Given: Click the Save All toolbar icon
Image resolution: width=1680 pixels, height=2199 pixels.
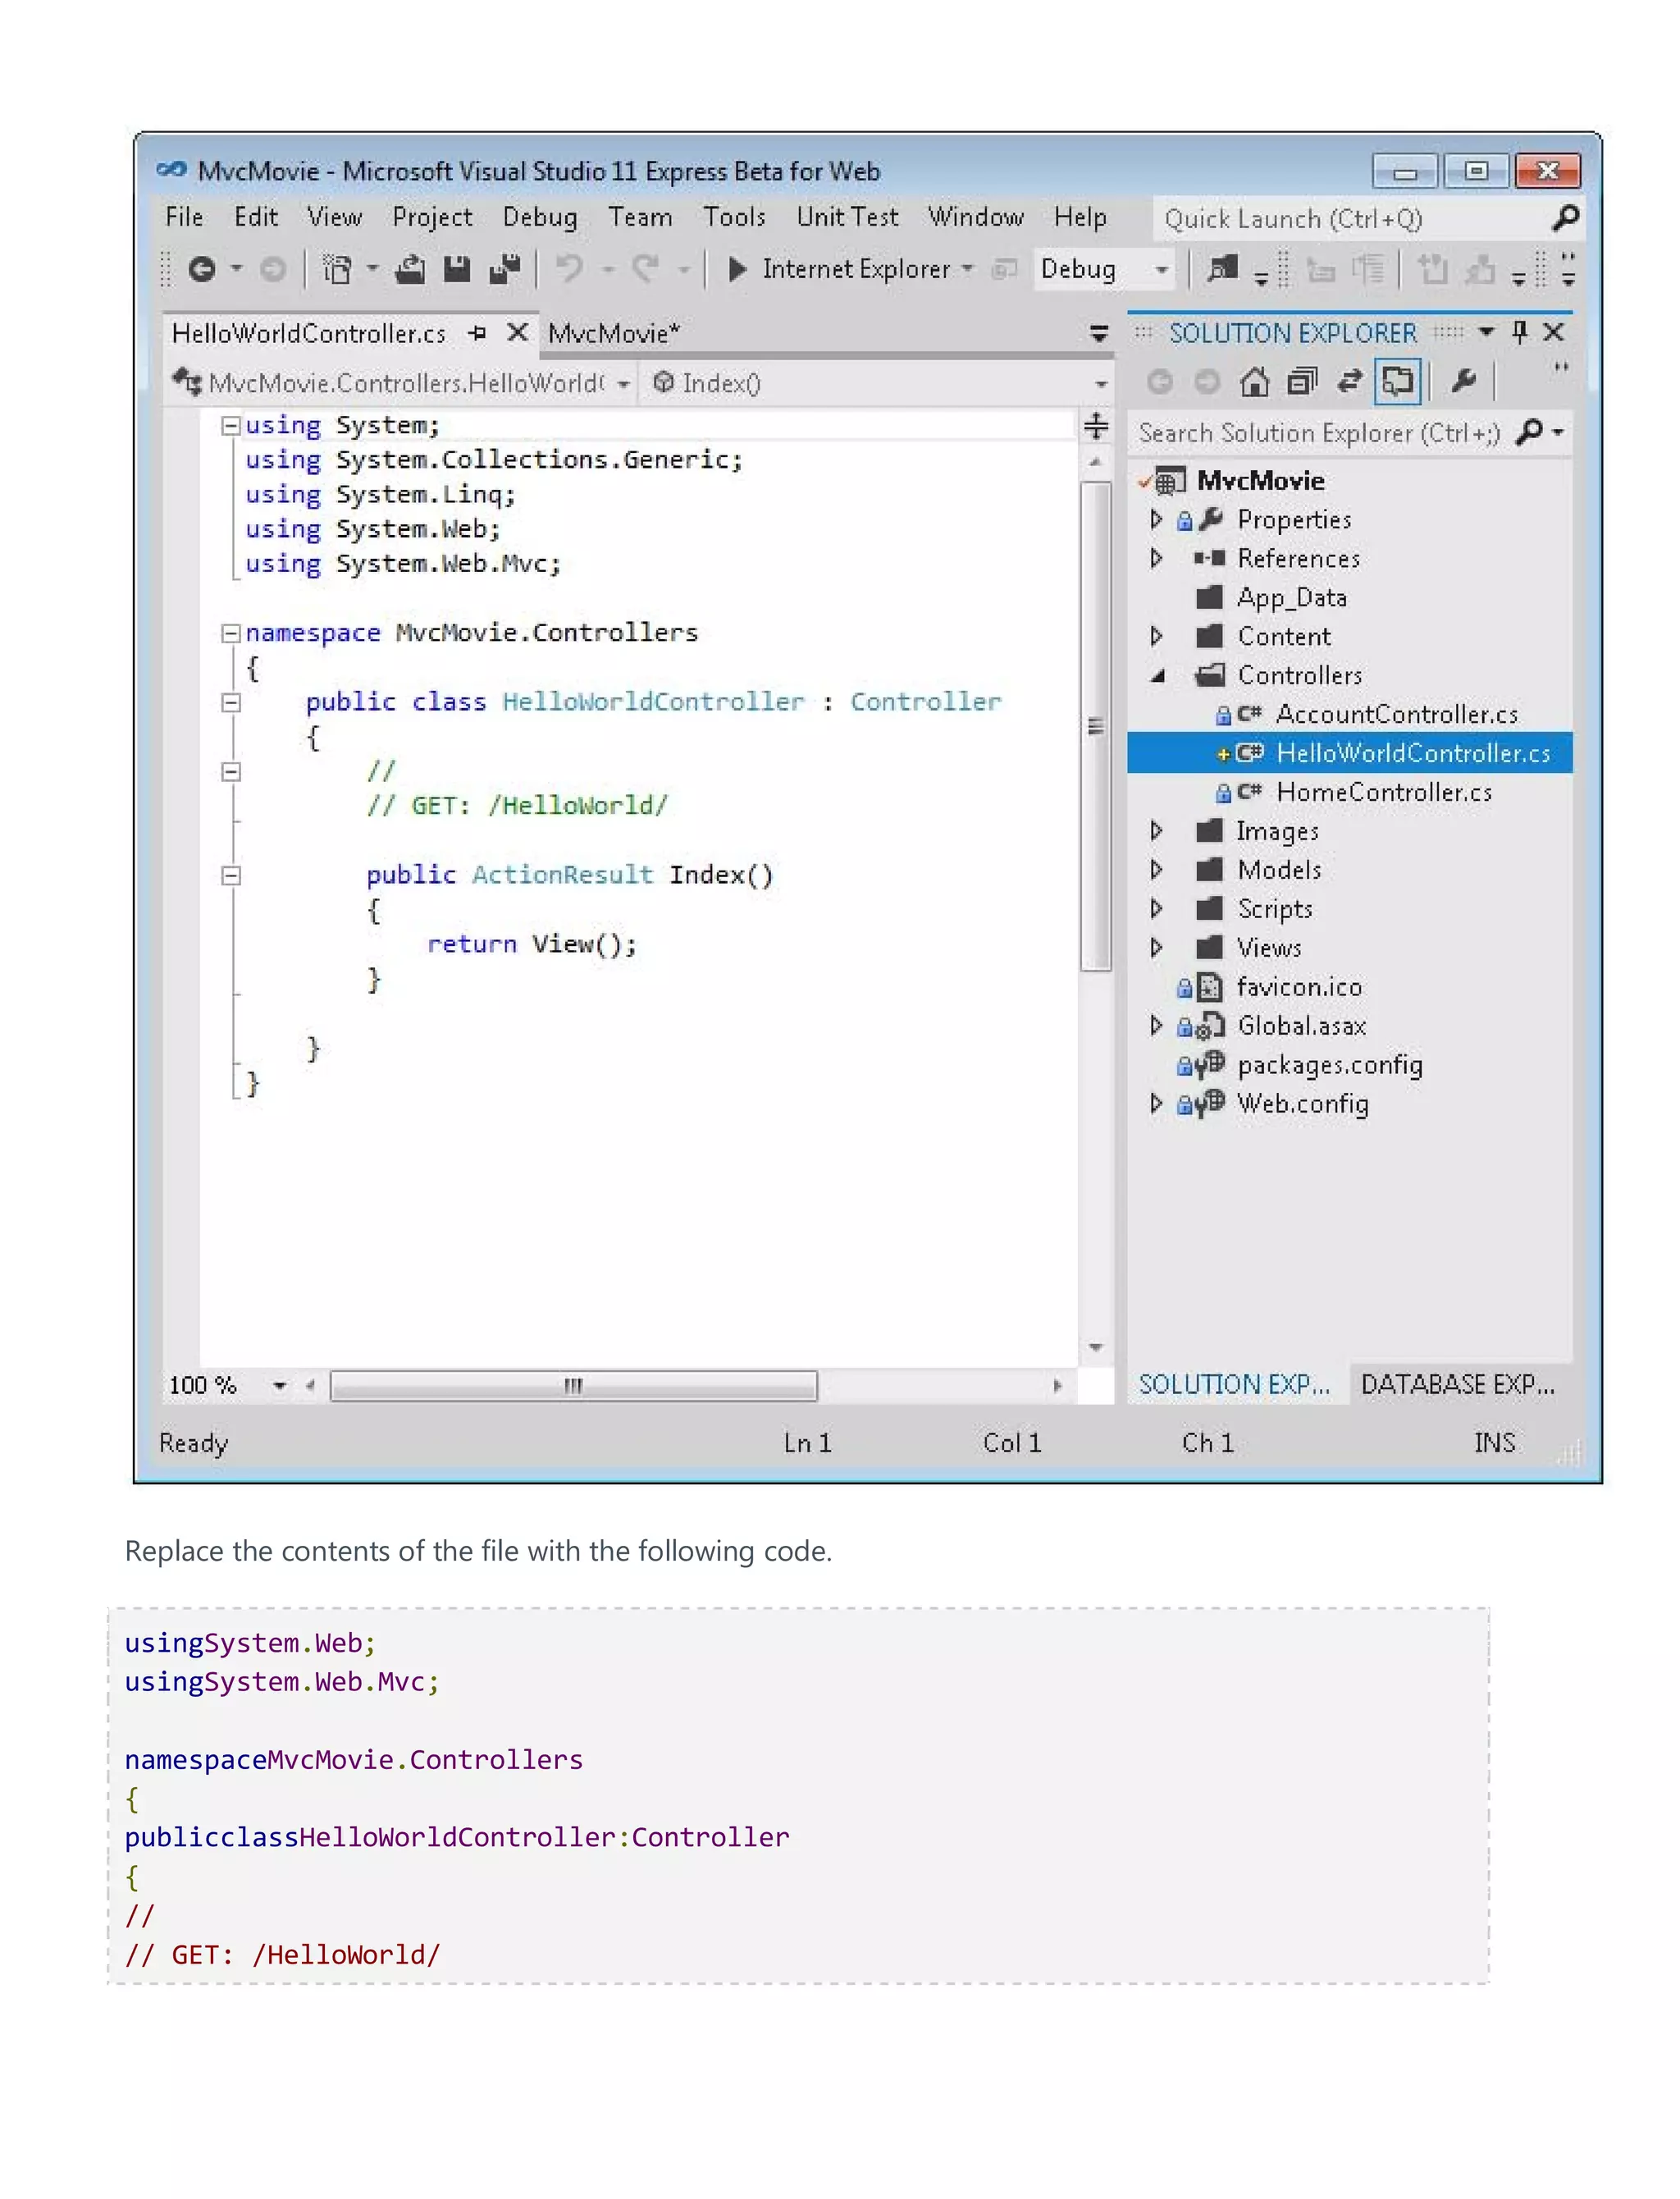Looking at the screenshot, I should [505, 269].
